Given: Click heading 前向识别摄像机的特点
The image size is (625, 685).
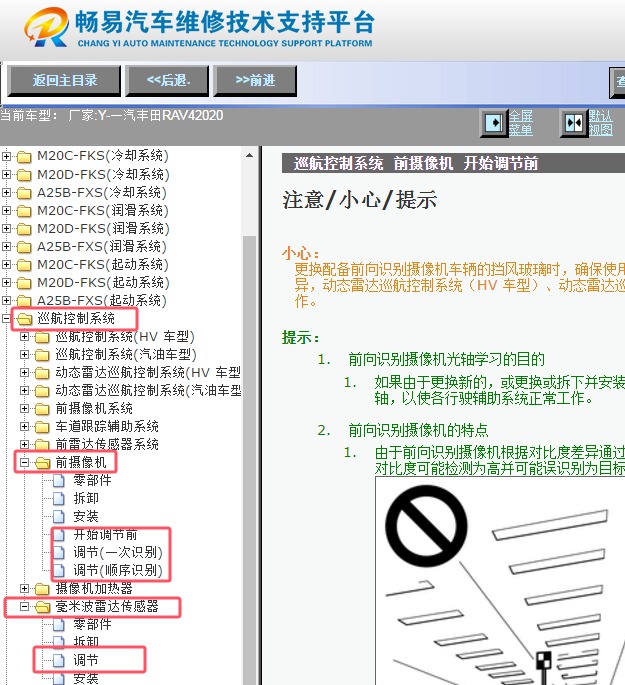Looking at the screenshot, I should [x=418, y=430].
